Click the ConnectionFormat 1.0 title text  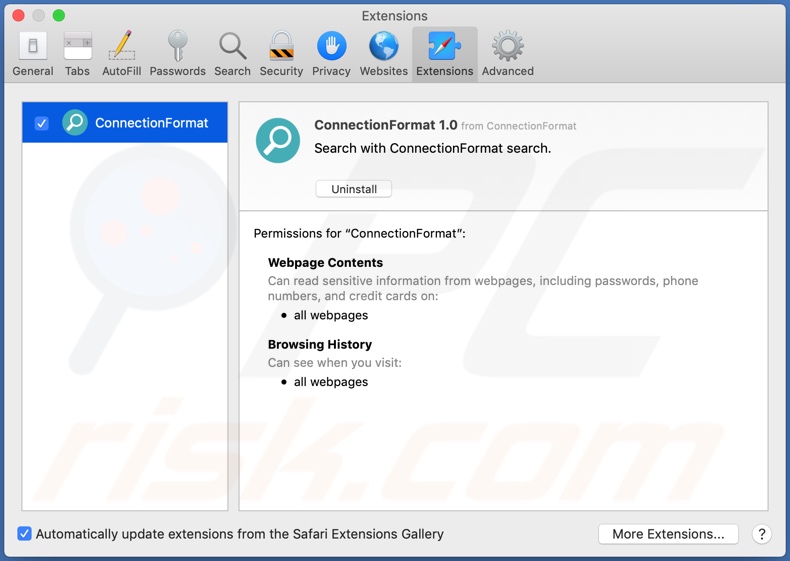(x=385, y=125)
